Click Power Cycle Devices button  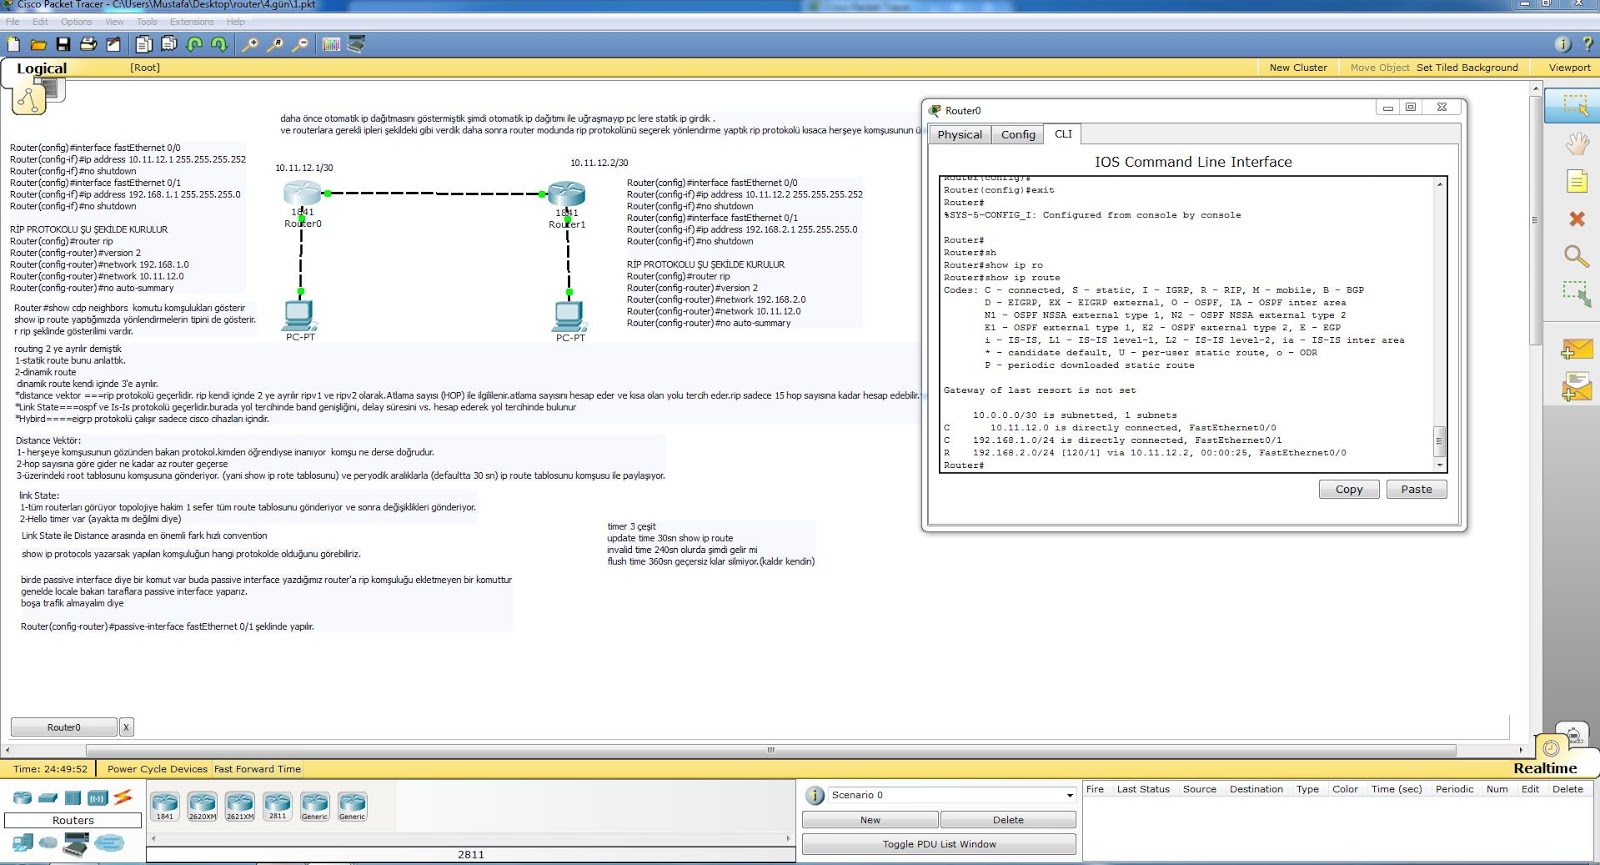pyautogui.click(x=157, y=769)
